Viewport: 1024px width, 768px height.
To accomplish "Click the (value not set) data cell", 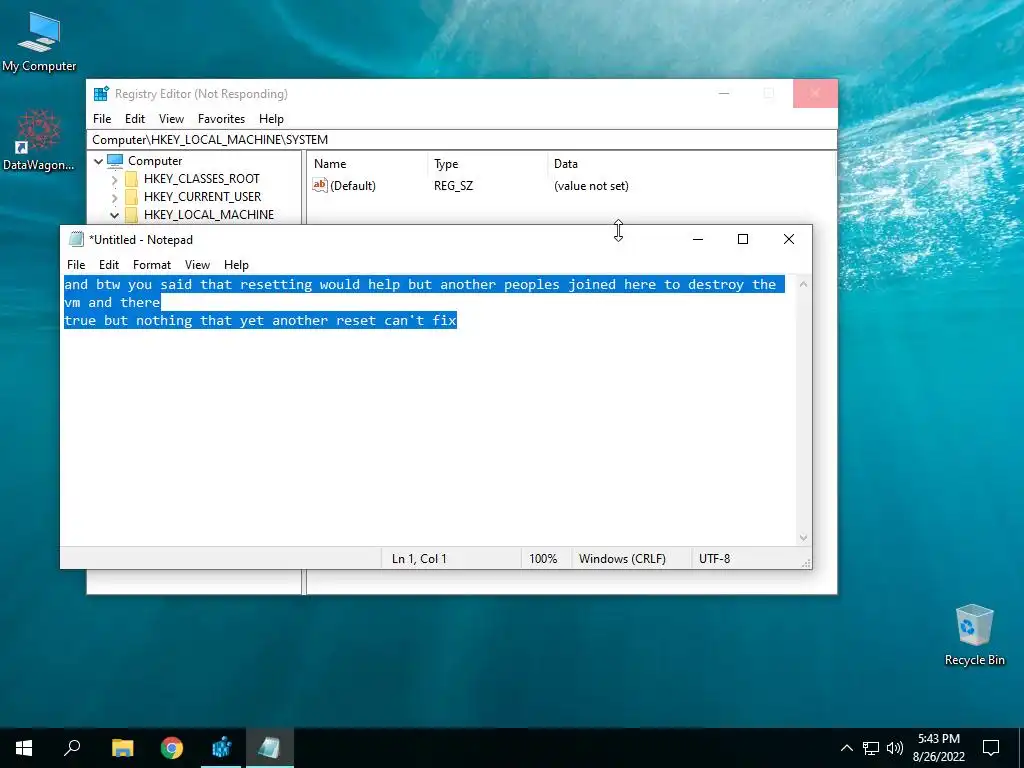I will tap(591, 185).
